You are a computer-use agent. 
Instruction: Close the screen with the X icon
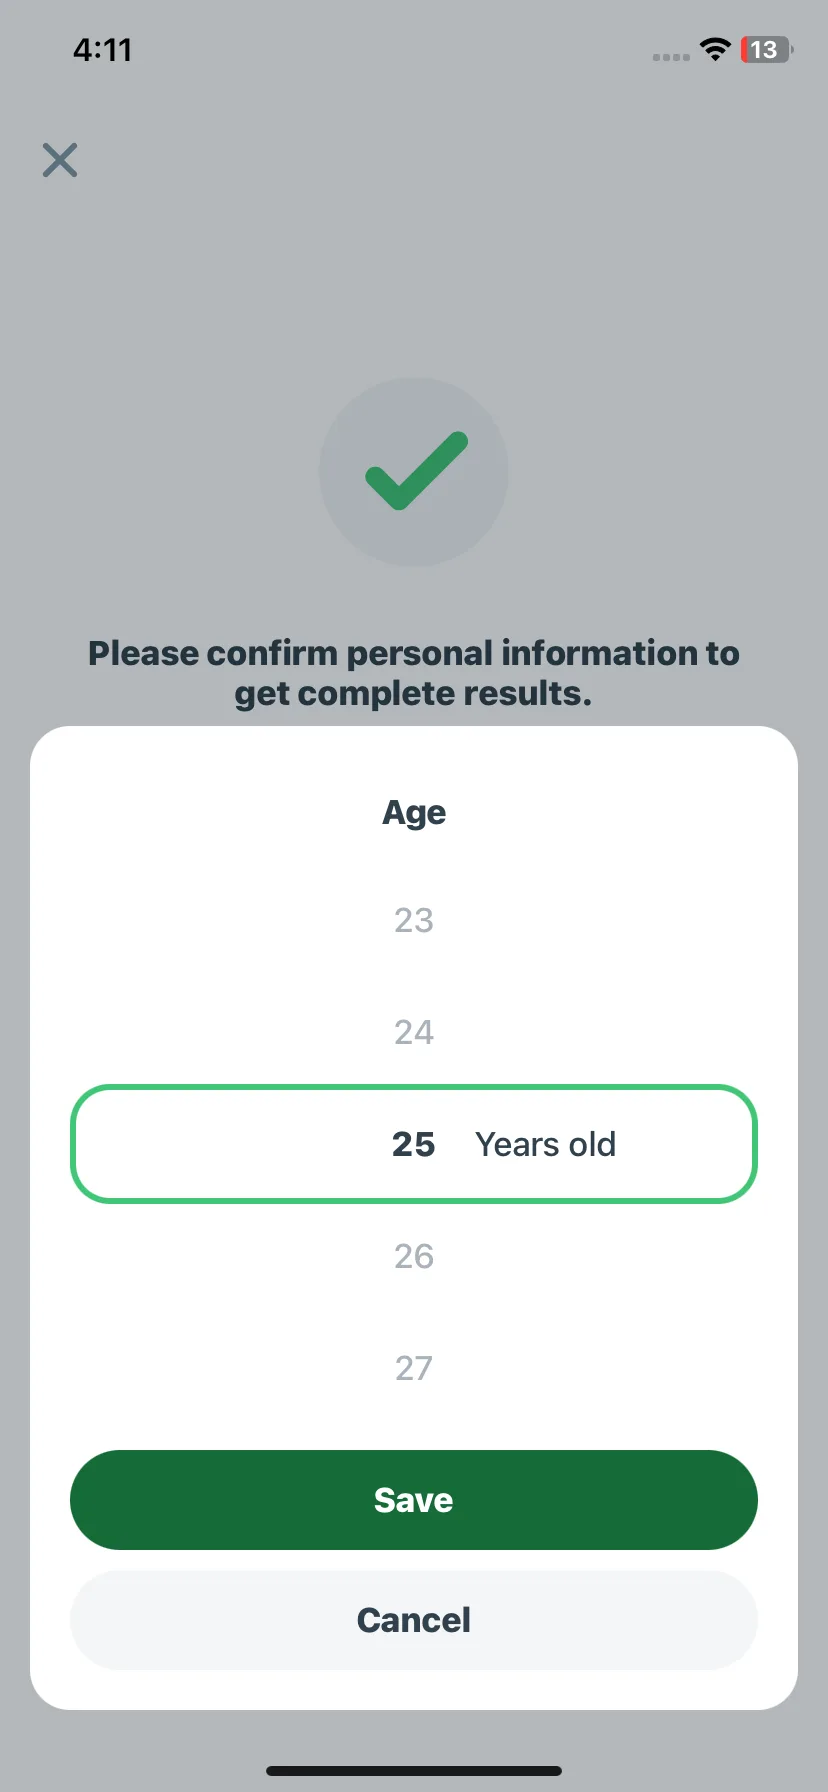coord(60,160)
